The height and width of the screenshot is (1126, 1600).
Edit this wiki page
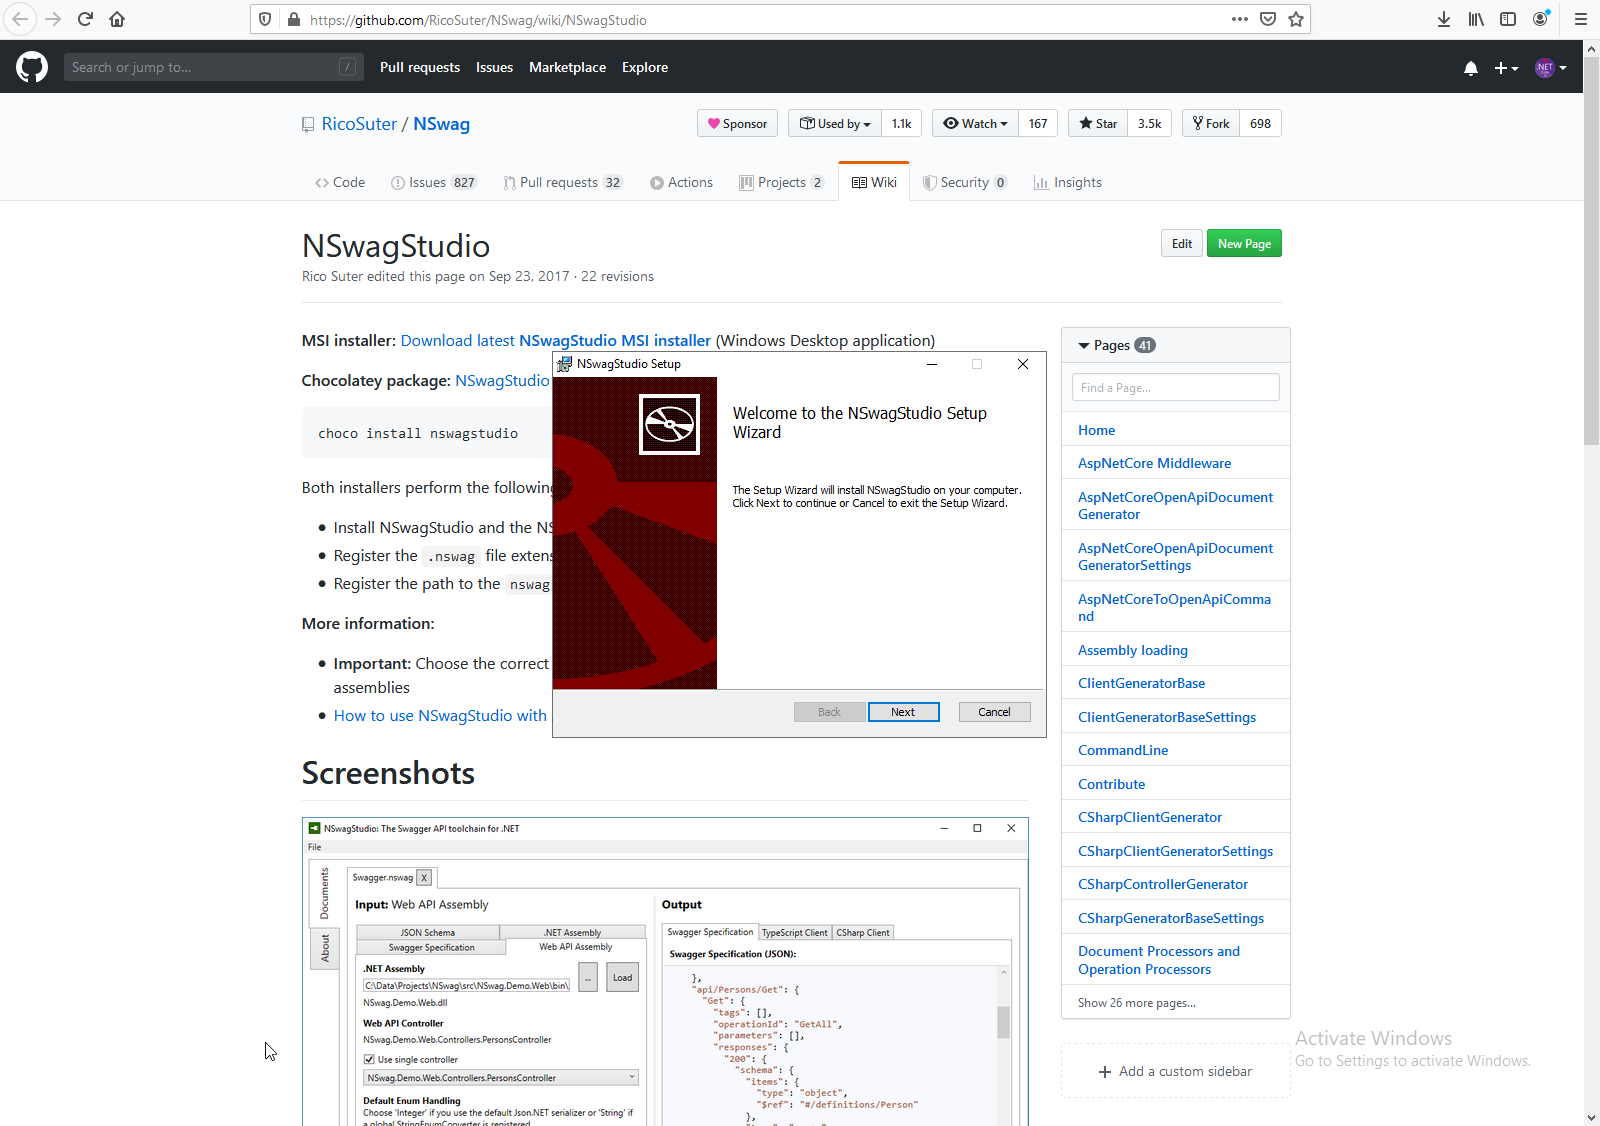point(1181,244)
